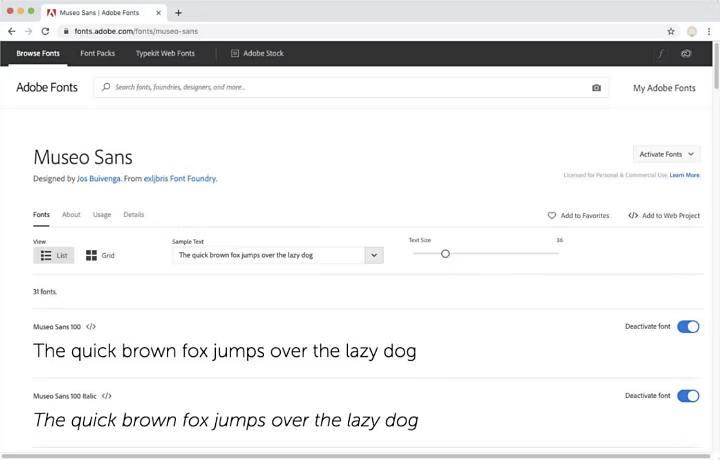Screen dimensions: 720x460
Task: Select the About tab
Action: [71, 214]
